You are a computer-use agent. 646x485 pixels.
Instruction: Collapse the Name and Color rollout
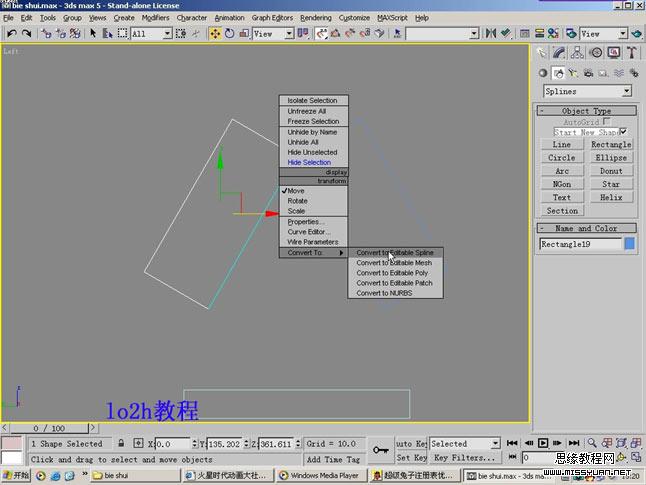pos(587,228)
